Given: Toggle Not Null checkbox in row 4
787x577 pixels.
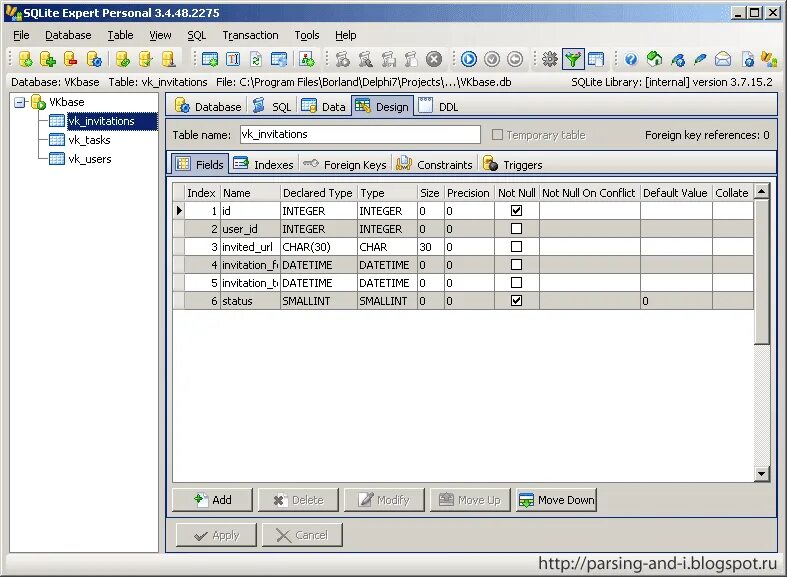Looking at the screenshot, I should (x=516, y=265).
